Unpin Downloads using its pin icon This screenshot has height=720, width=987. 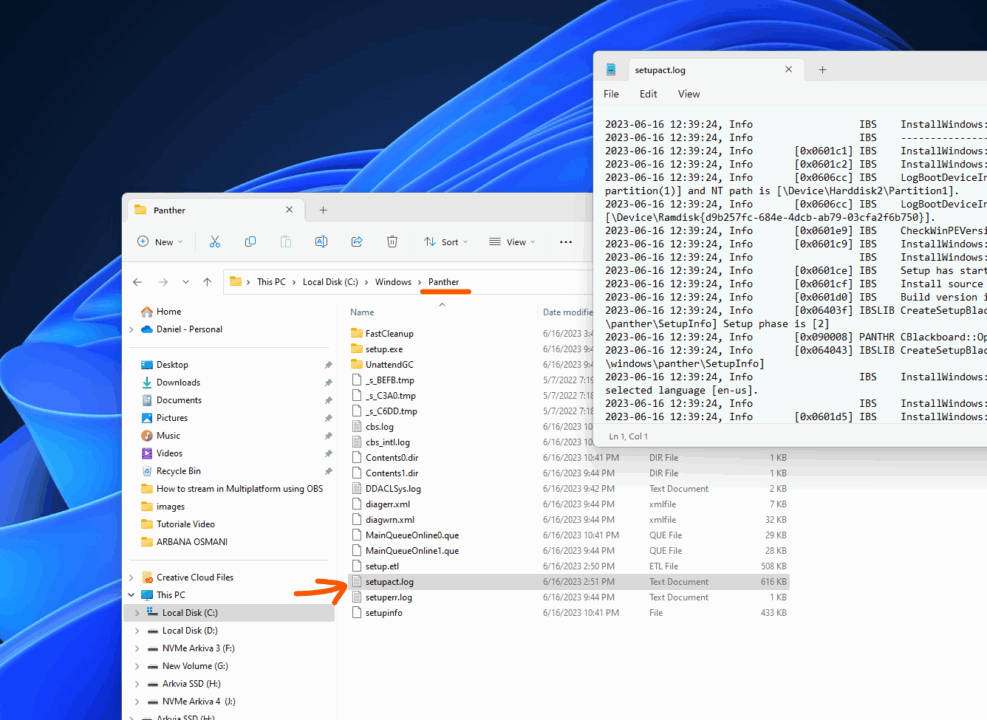pos(328,382)
